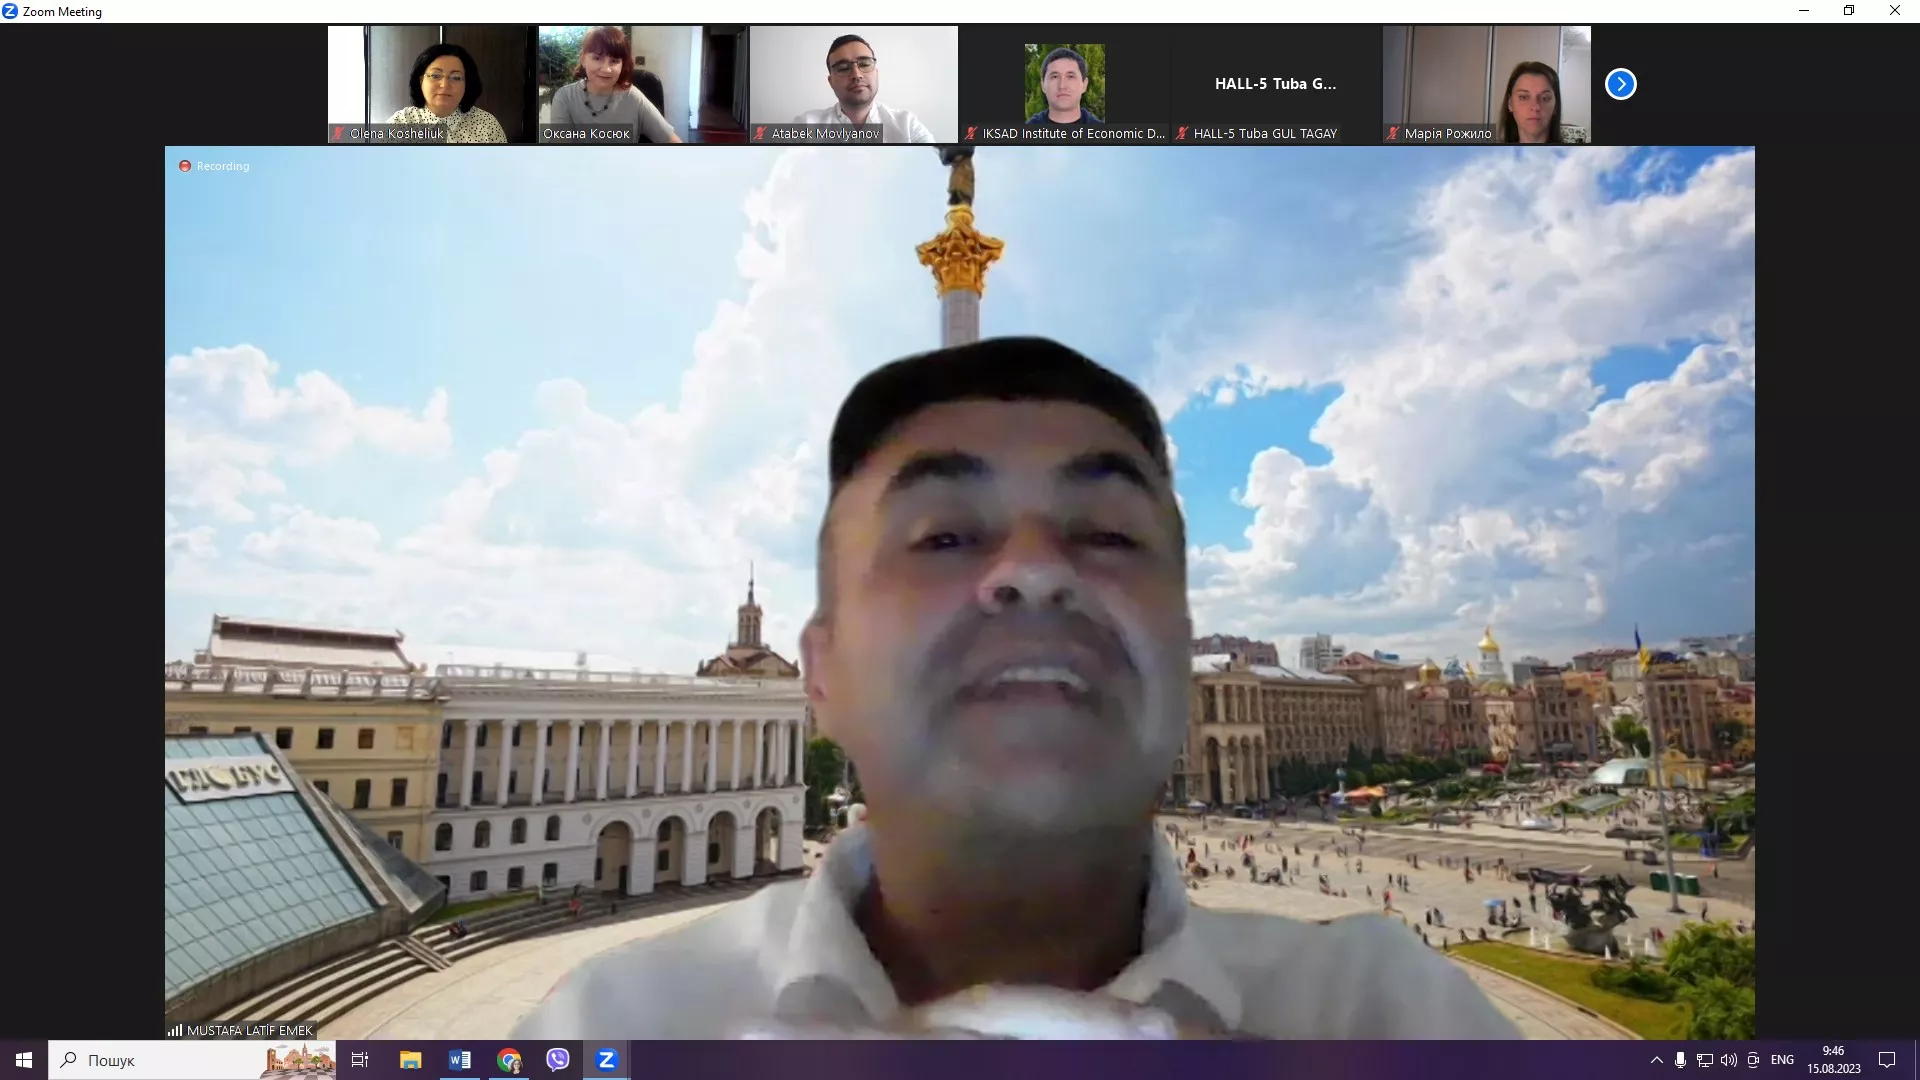Open clock and date flyout
This screenshot has height=1080, width=1920.
tap(1833, 1060)
